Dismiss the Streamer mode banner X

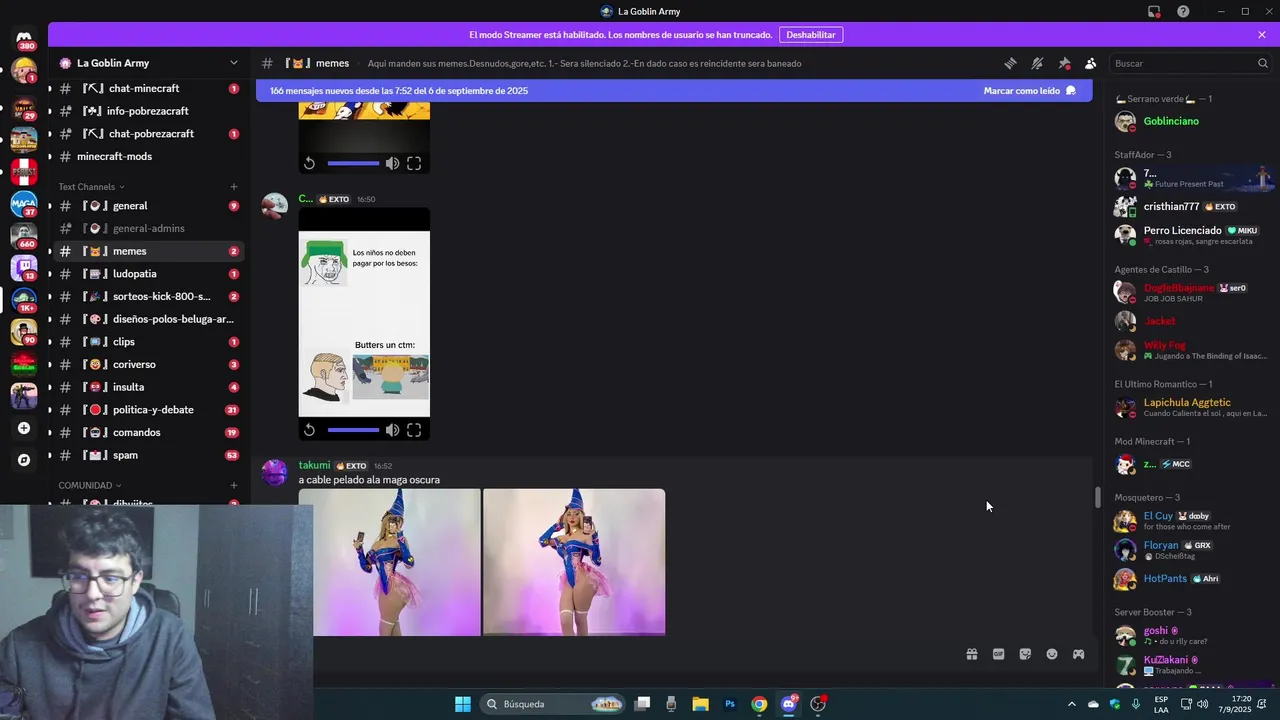click(1262, 34)
